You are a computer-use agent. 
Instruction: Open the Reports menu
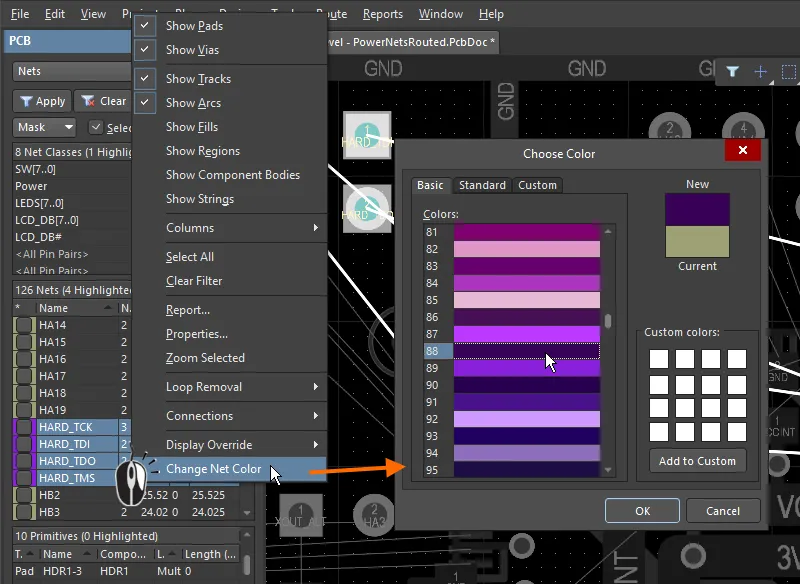click(383, 14)
